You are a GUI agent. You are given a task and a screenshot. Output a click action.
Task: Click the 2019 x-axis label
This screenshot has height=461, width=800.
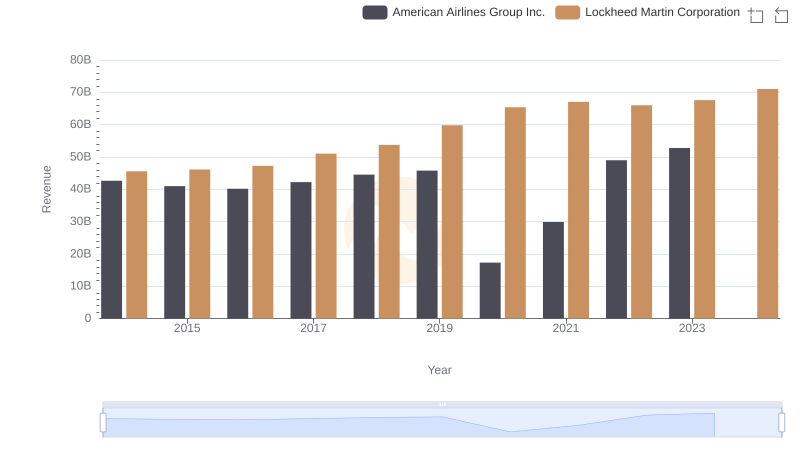[439, 328]
